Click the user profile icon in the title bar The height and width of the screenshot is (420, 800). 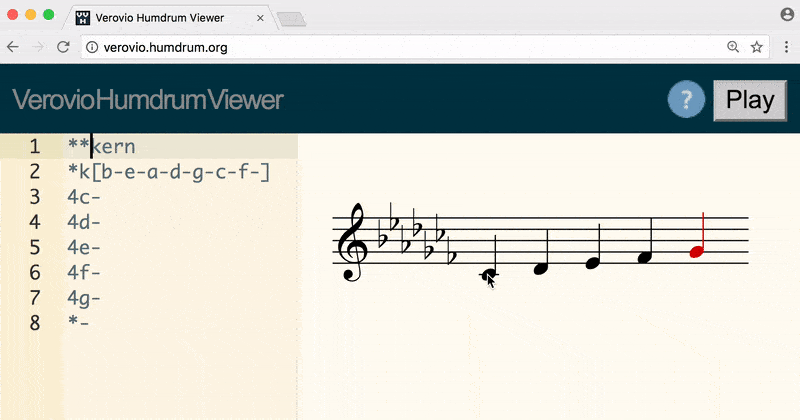[x=787, y=14]
